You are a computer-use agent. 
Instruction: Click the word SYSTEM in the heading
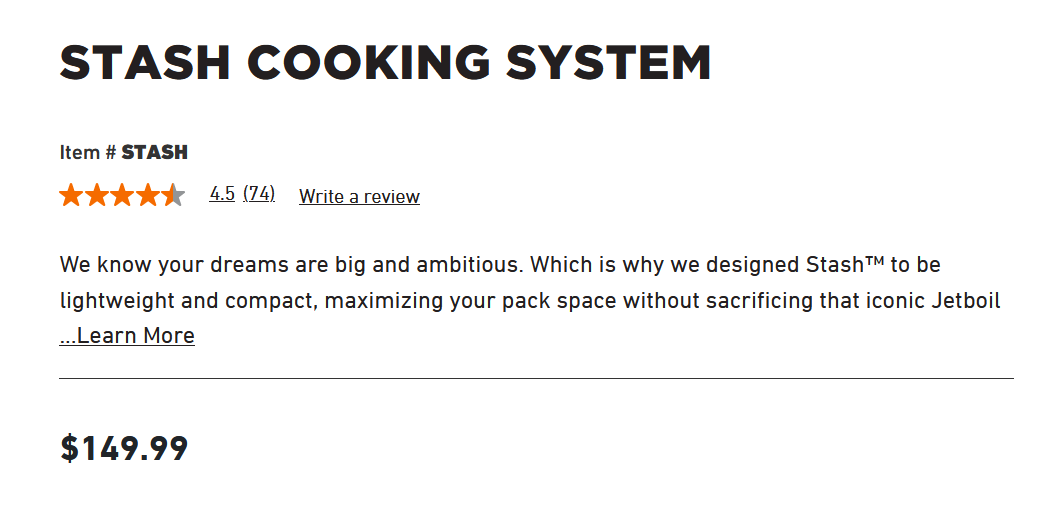(608, 64)
